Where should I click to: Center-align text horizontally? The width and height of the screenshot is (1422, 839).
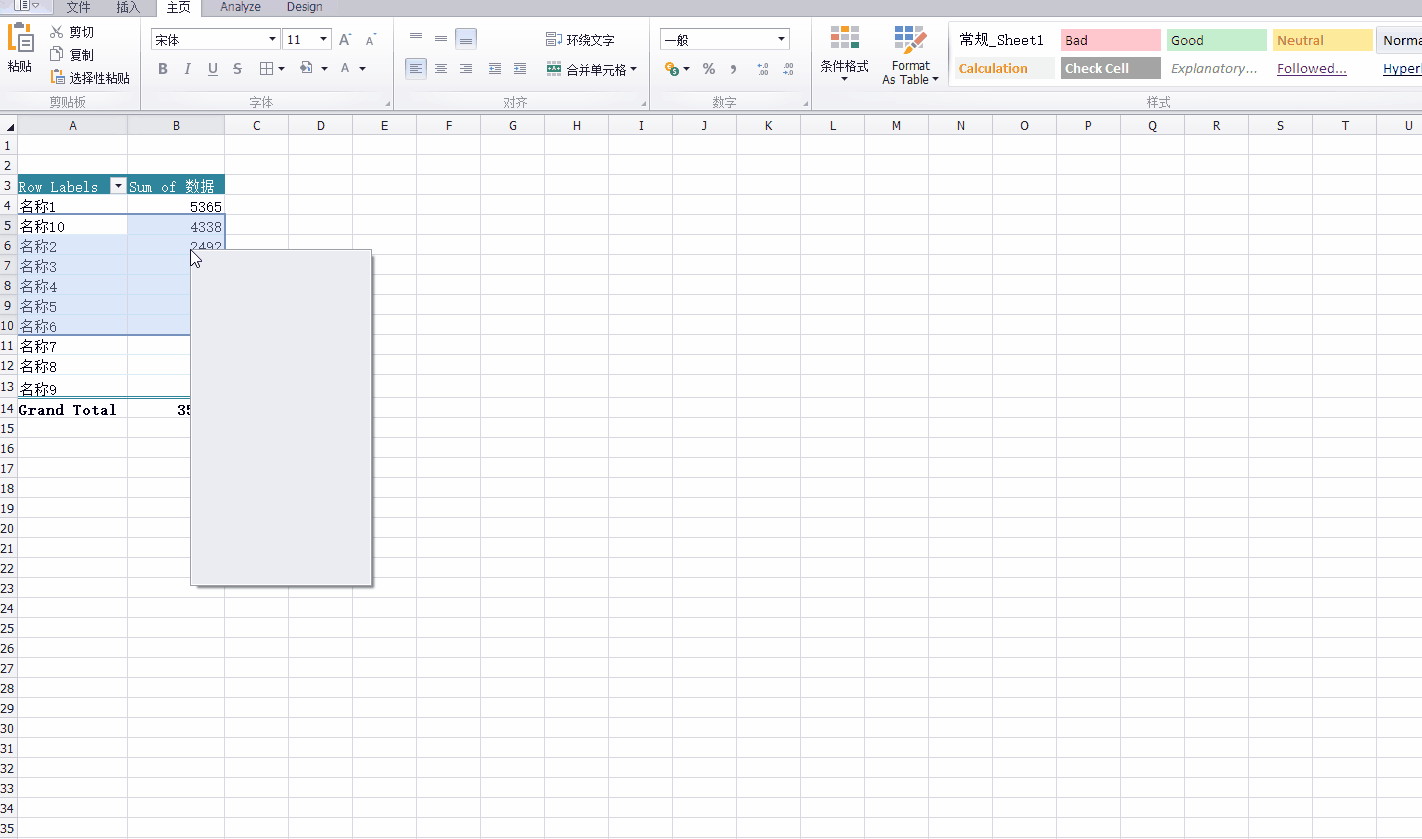441,69
